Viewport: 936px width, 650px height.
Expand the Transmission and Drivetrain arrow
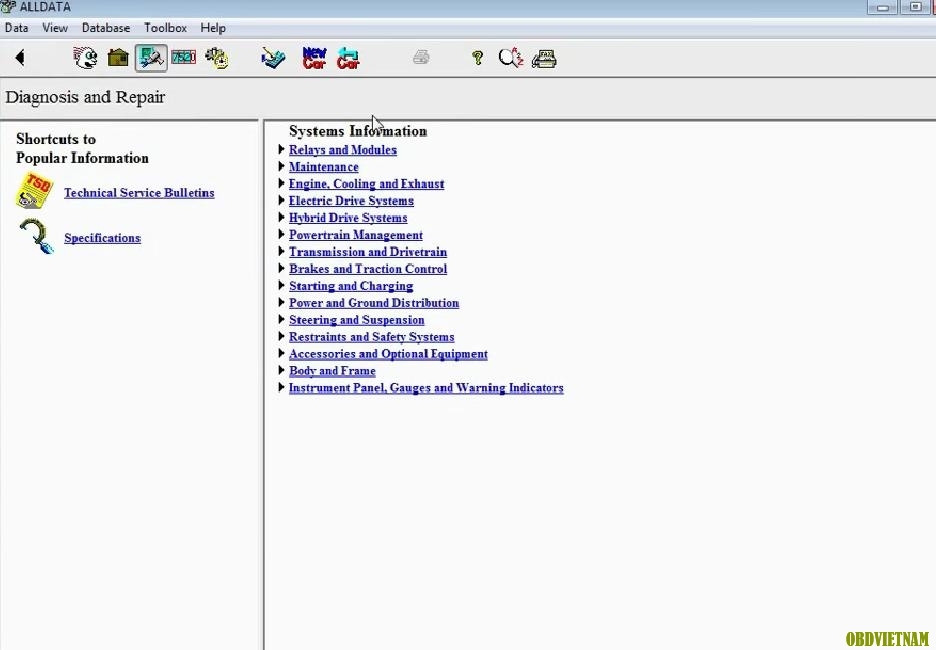click(x=281, y=251)
